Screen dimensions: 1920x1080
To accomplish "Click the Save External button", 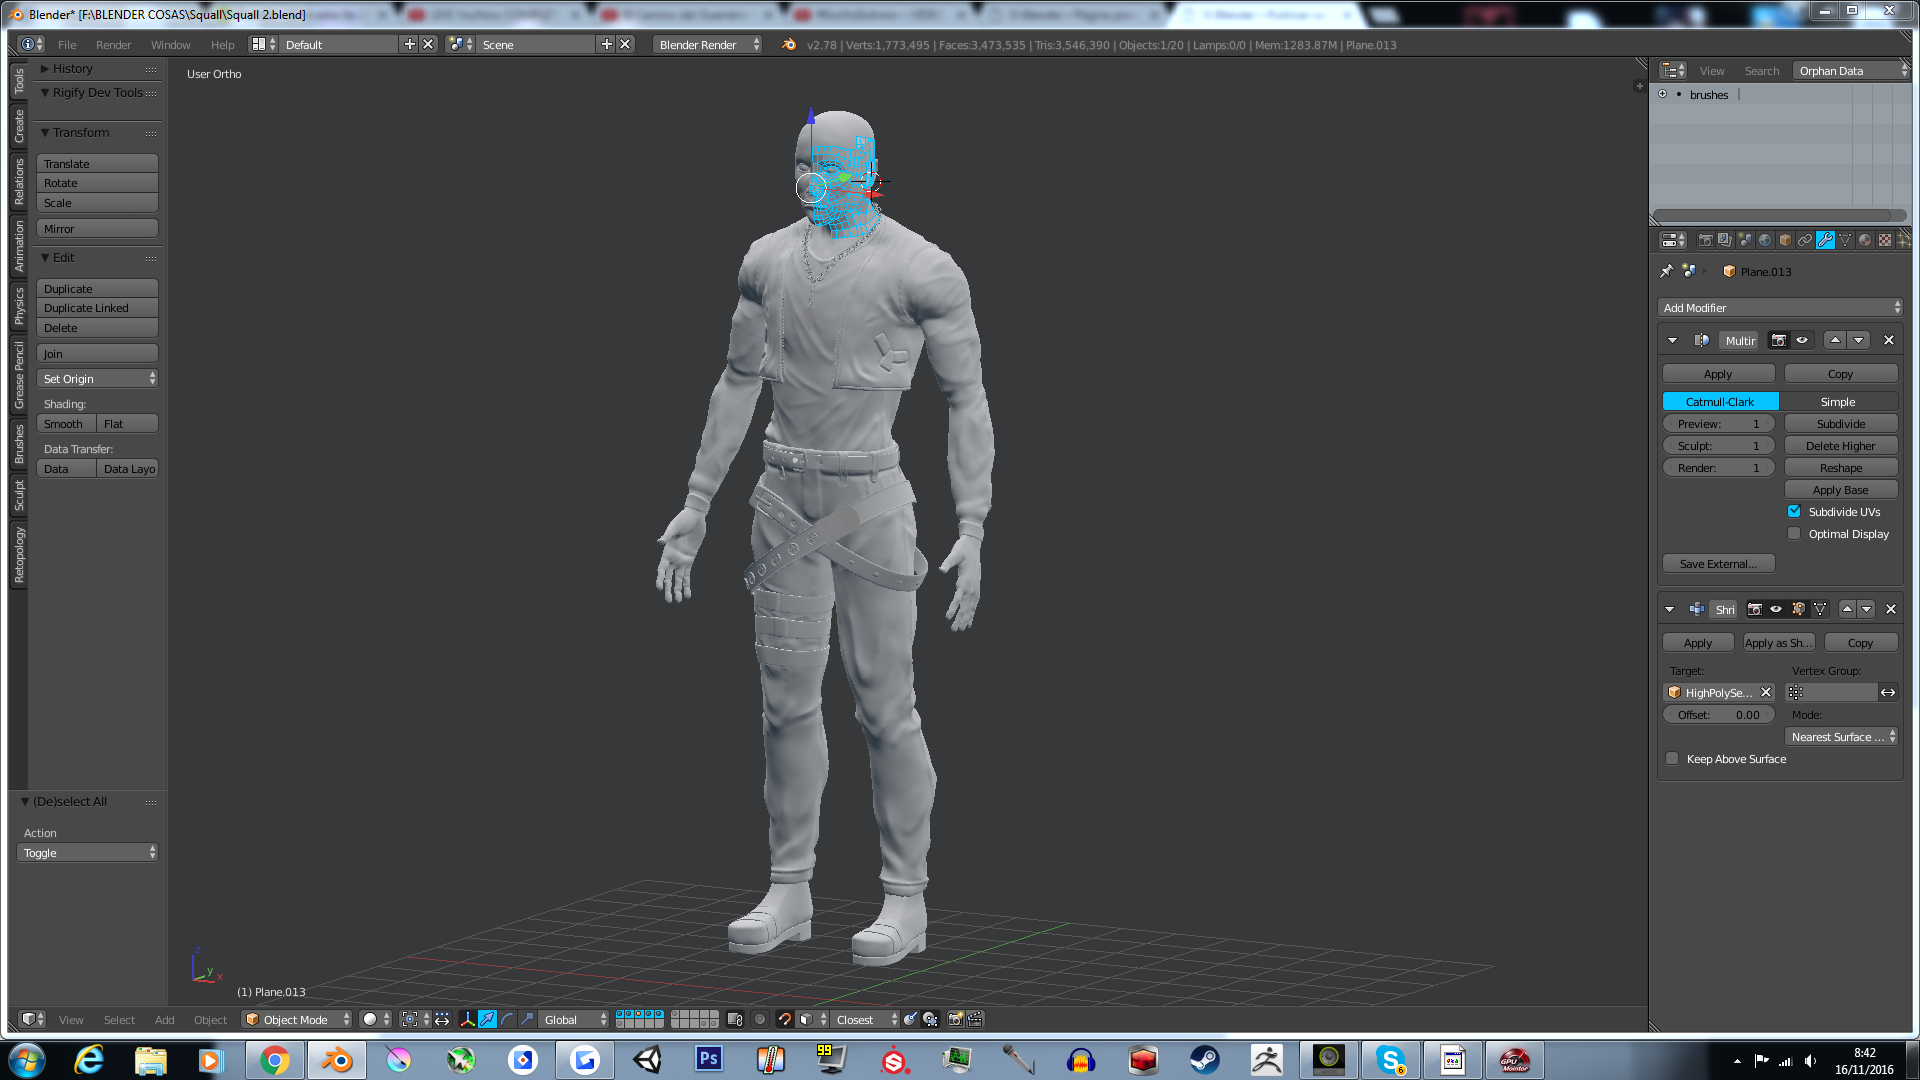I will click(1718, 563).
